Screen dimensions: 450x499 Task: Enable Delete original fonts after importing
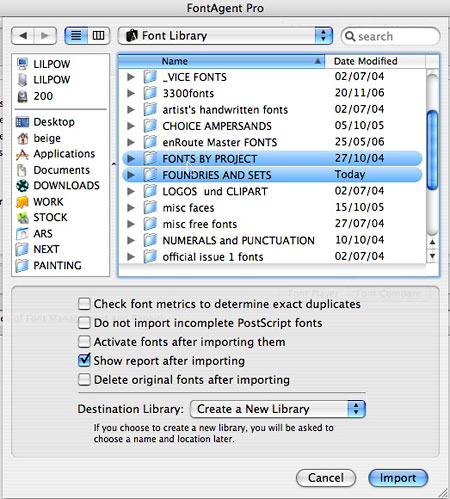point(84,380)
